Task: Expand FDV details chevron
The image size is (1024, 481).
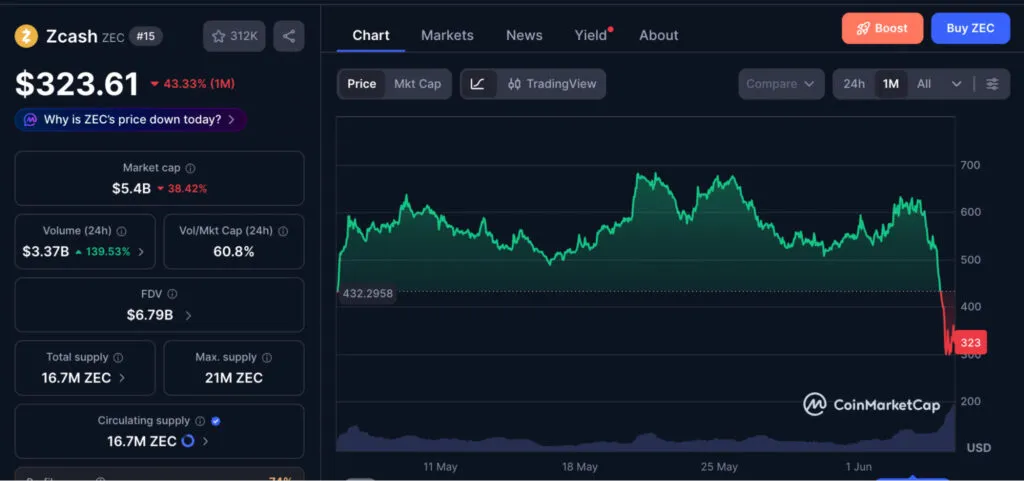Action: tap(188, 315)
